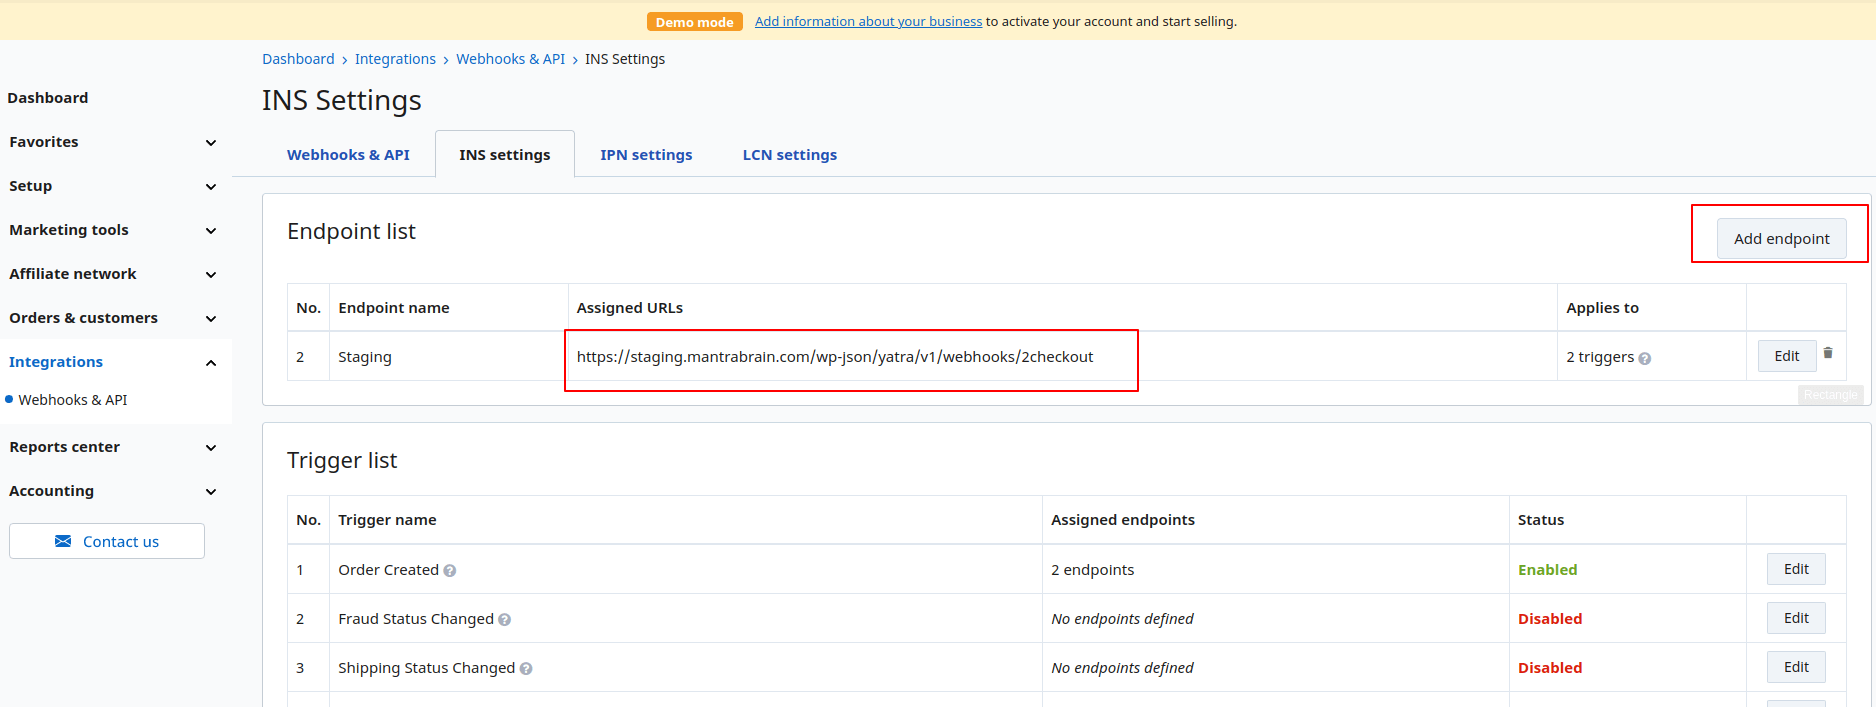Collapse the Integrations sidebar section
Screen dimensions: 1876x707
[x=211, y=363]
